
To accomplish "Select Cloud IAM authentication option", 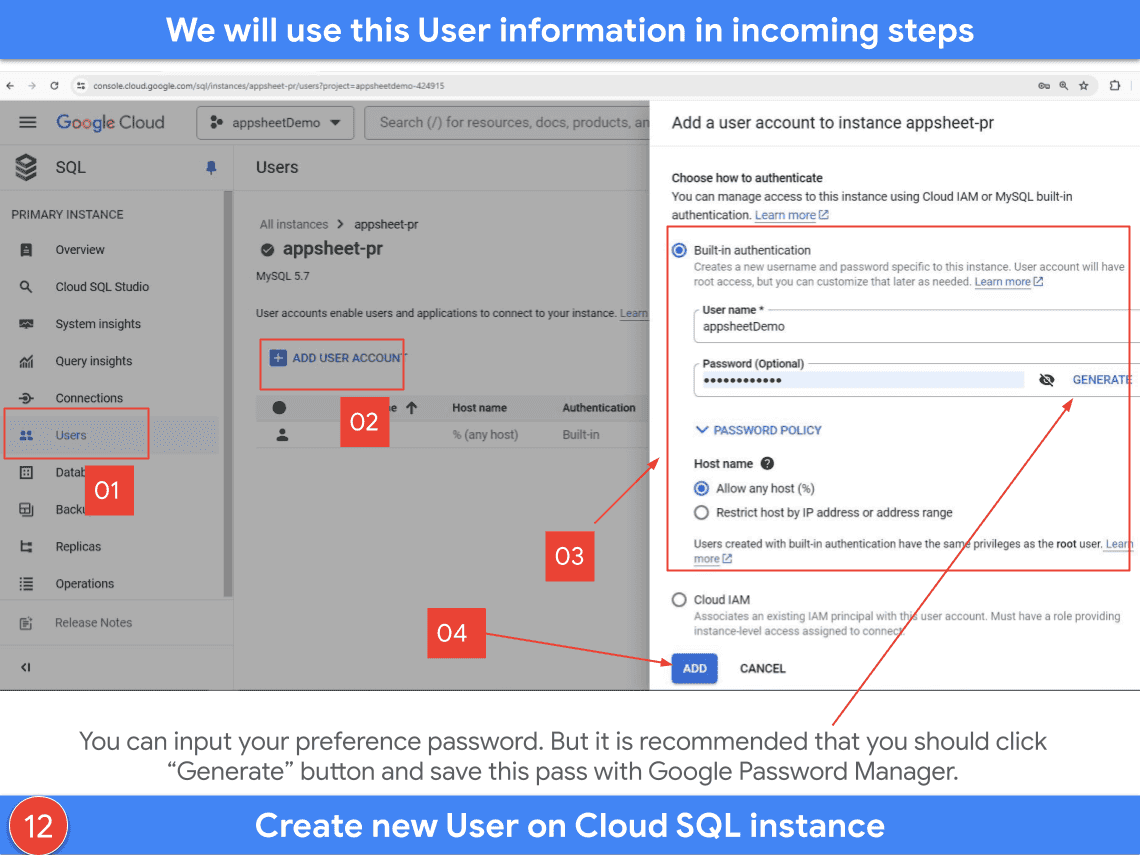I will point(680,600).
